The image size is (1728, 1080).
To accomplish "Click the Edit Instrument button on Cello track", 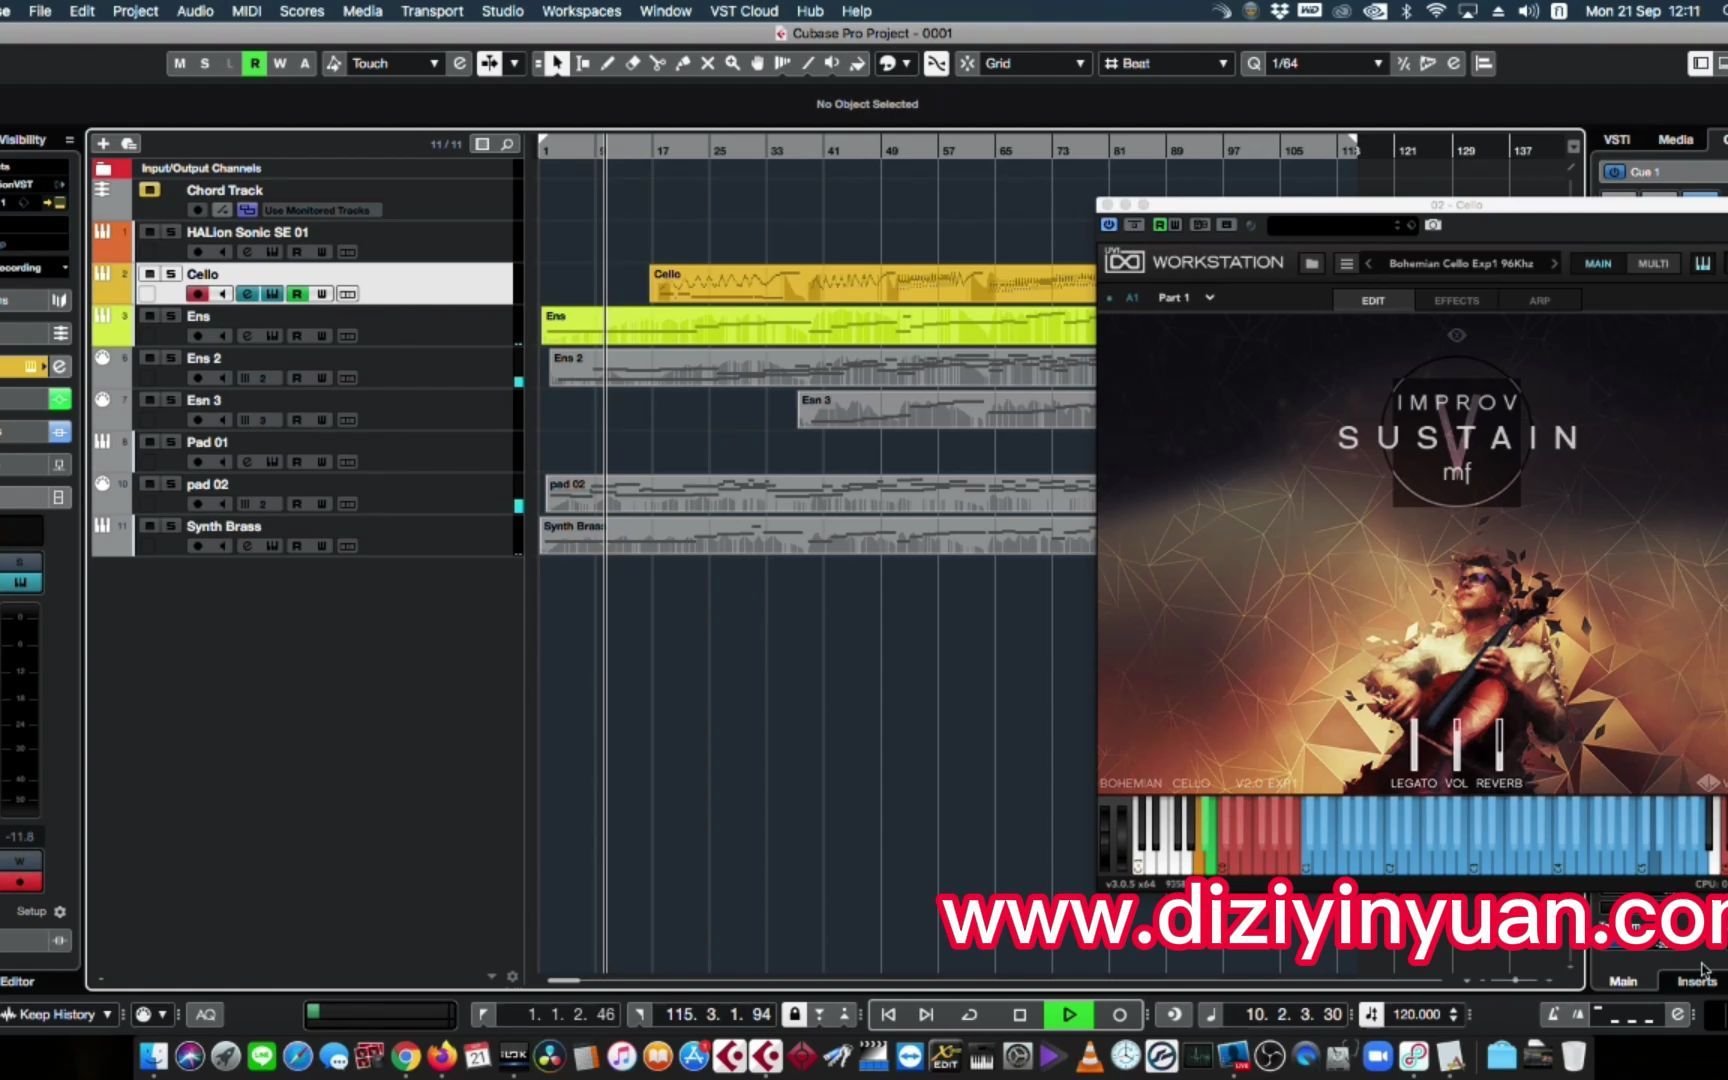I will [247, 294].
